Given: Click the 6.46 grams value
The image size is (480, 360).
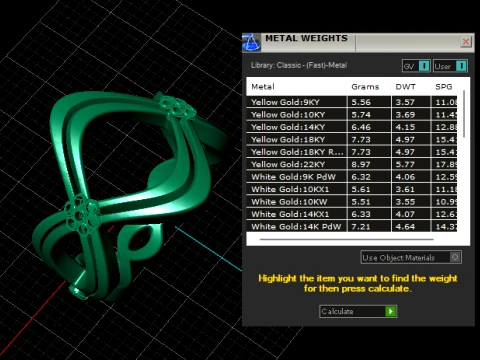Looking at the screenshot, I should [x=361, y=127].
